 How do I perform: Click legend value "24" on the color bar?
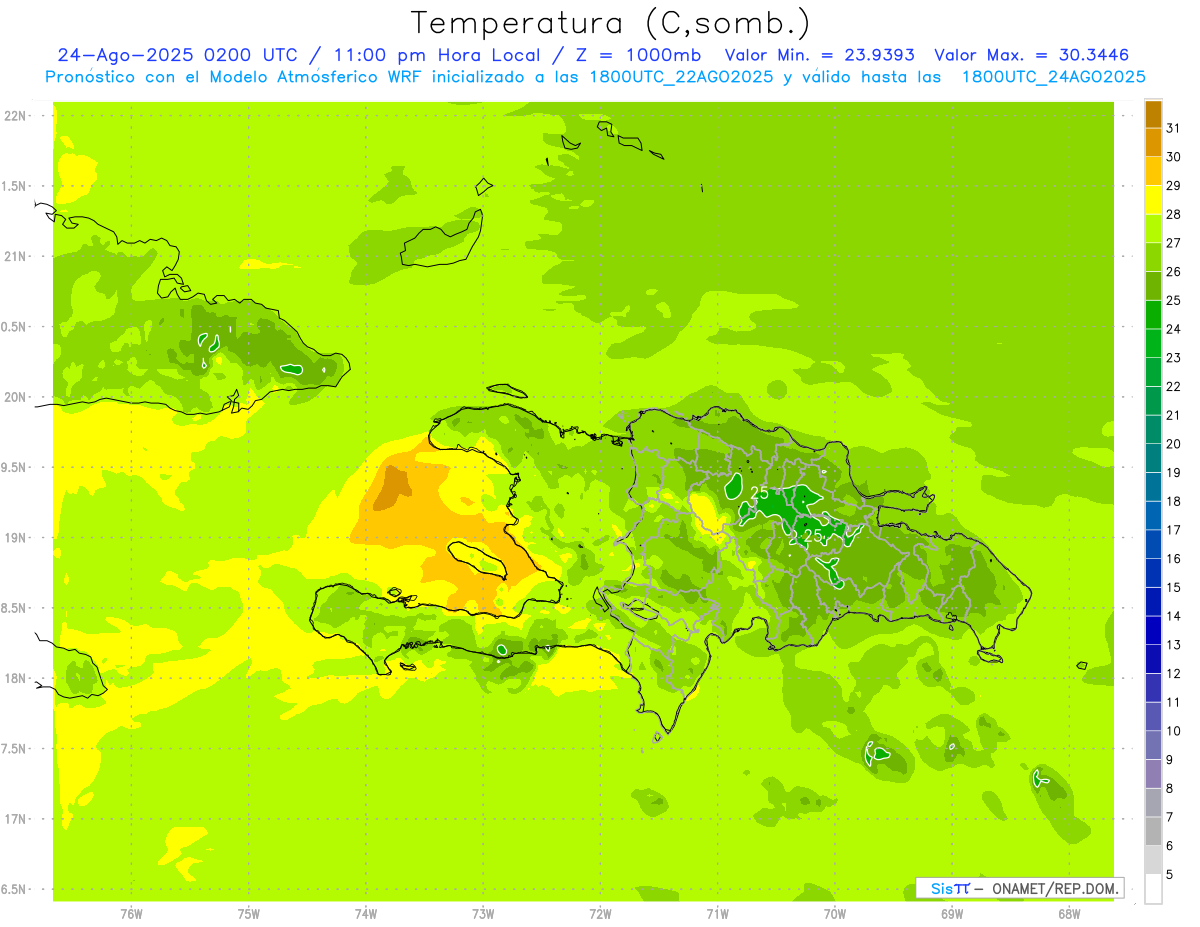[x=1174, y=328]
